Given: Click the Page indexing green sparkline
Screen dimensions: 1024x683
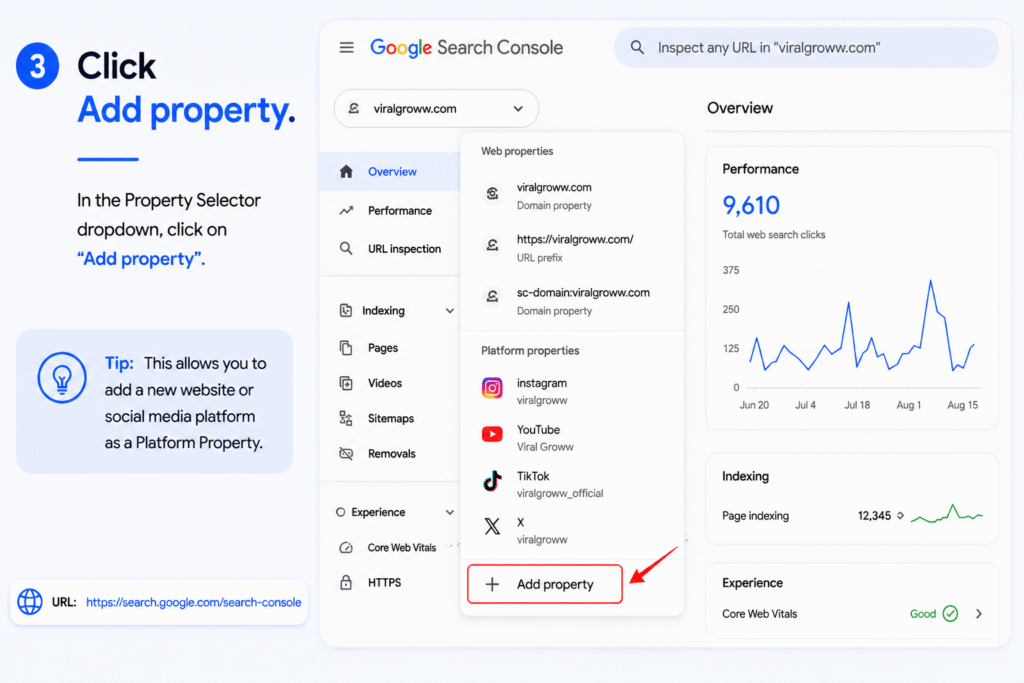Looking at the screenshot, I should pos(947,515).
